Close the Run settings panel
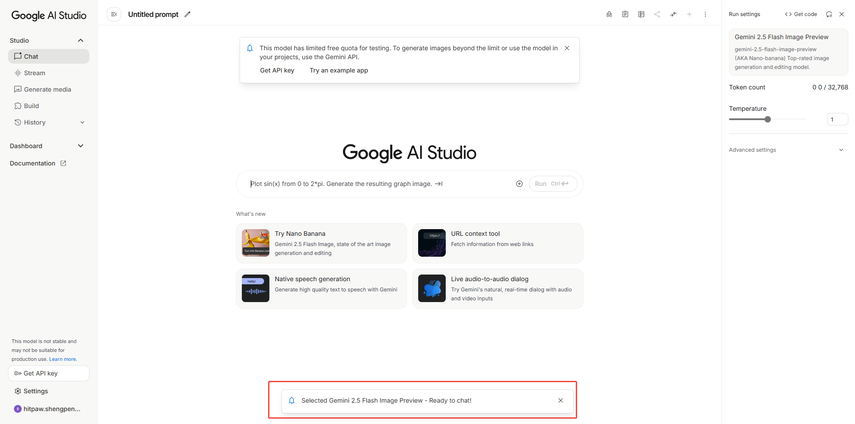The width and height of the screenshot is (855, 424). pyautogui.click(x=841, y=14)
